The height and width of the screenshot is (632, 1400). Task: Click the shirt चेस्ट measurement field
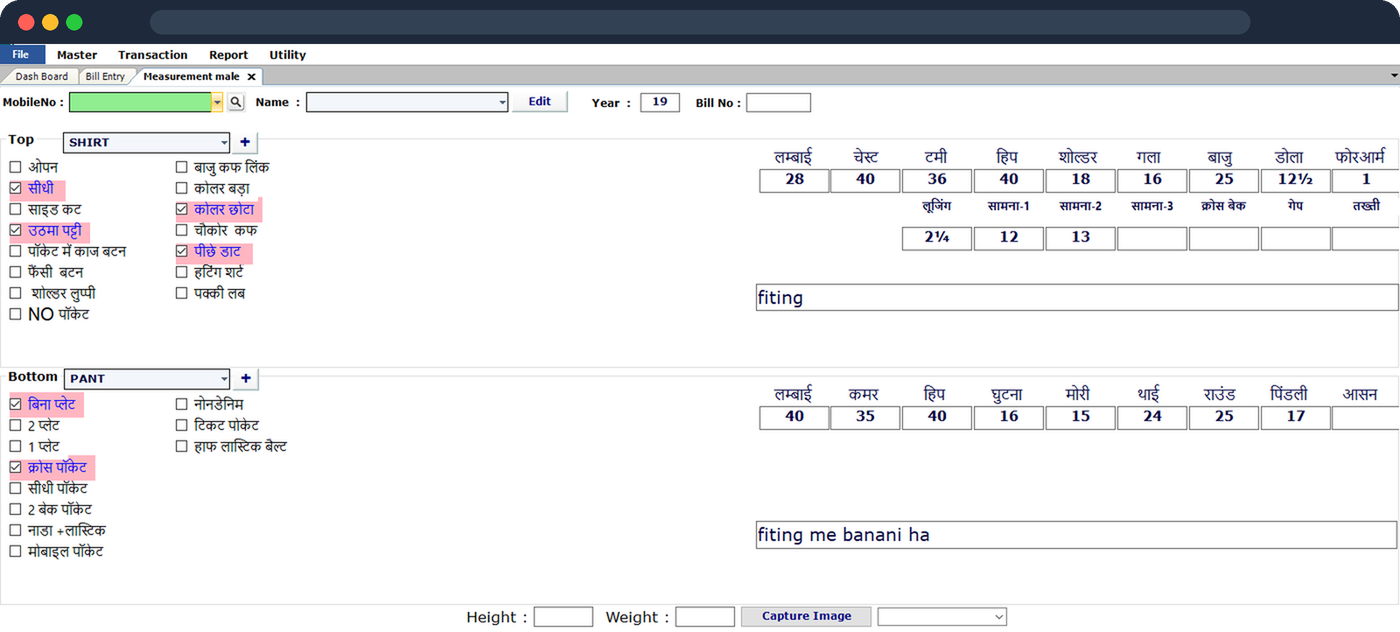click(866, 180)
